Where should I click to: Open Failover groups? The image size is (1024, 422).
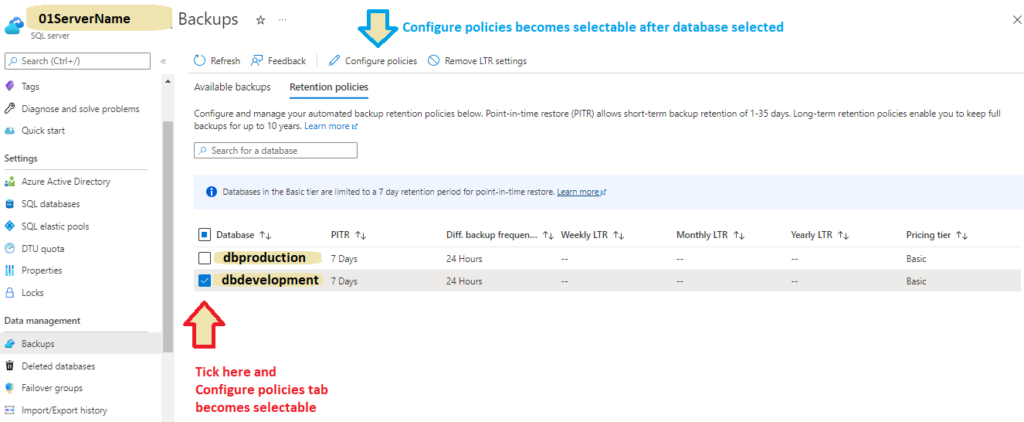tap(52, 388)
